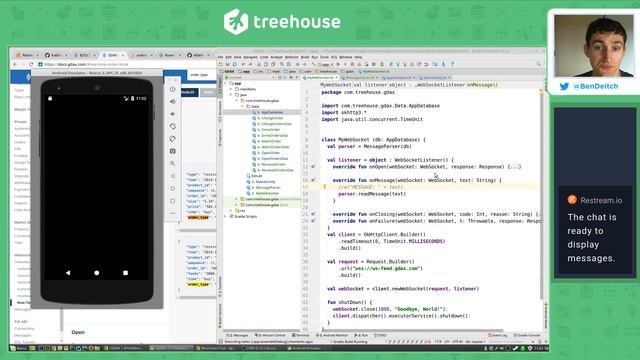Click the Help question mark toolbar icon
The width and height of the screenshot is (640, 360).
[452, 64]
